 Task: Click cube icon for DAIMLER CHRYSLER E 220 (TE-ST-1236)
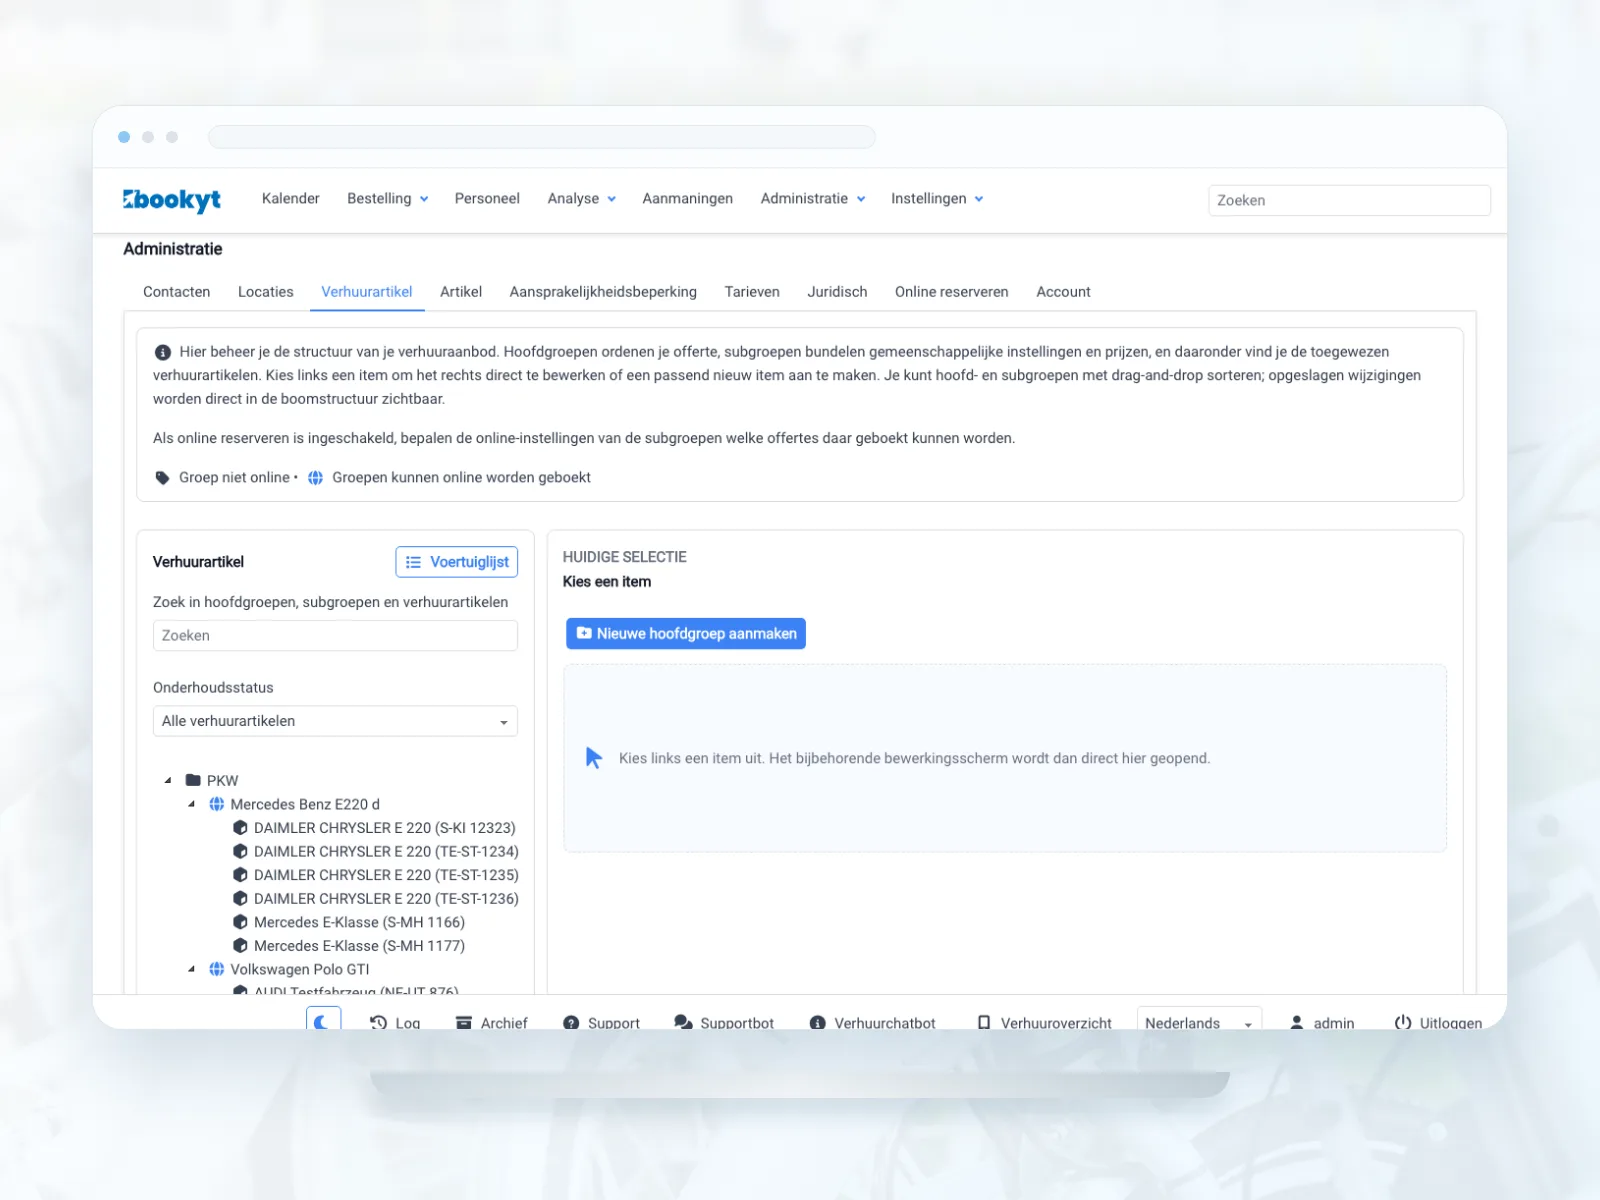point(240,898)
